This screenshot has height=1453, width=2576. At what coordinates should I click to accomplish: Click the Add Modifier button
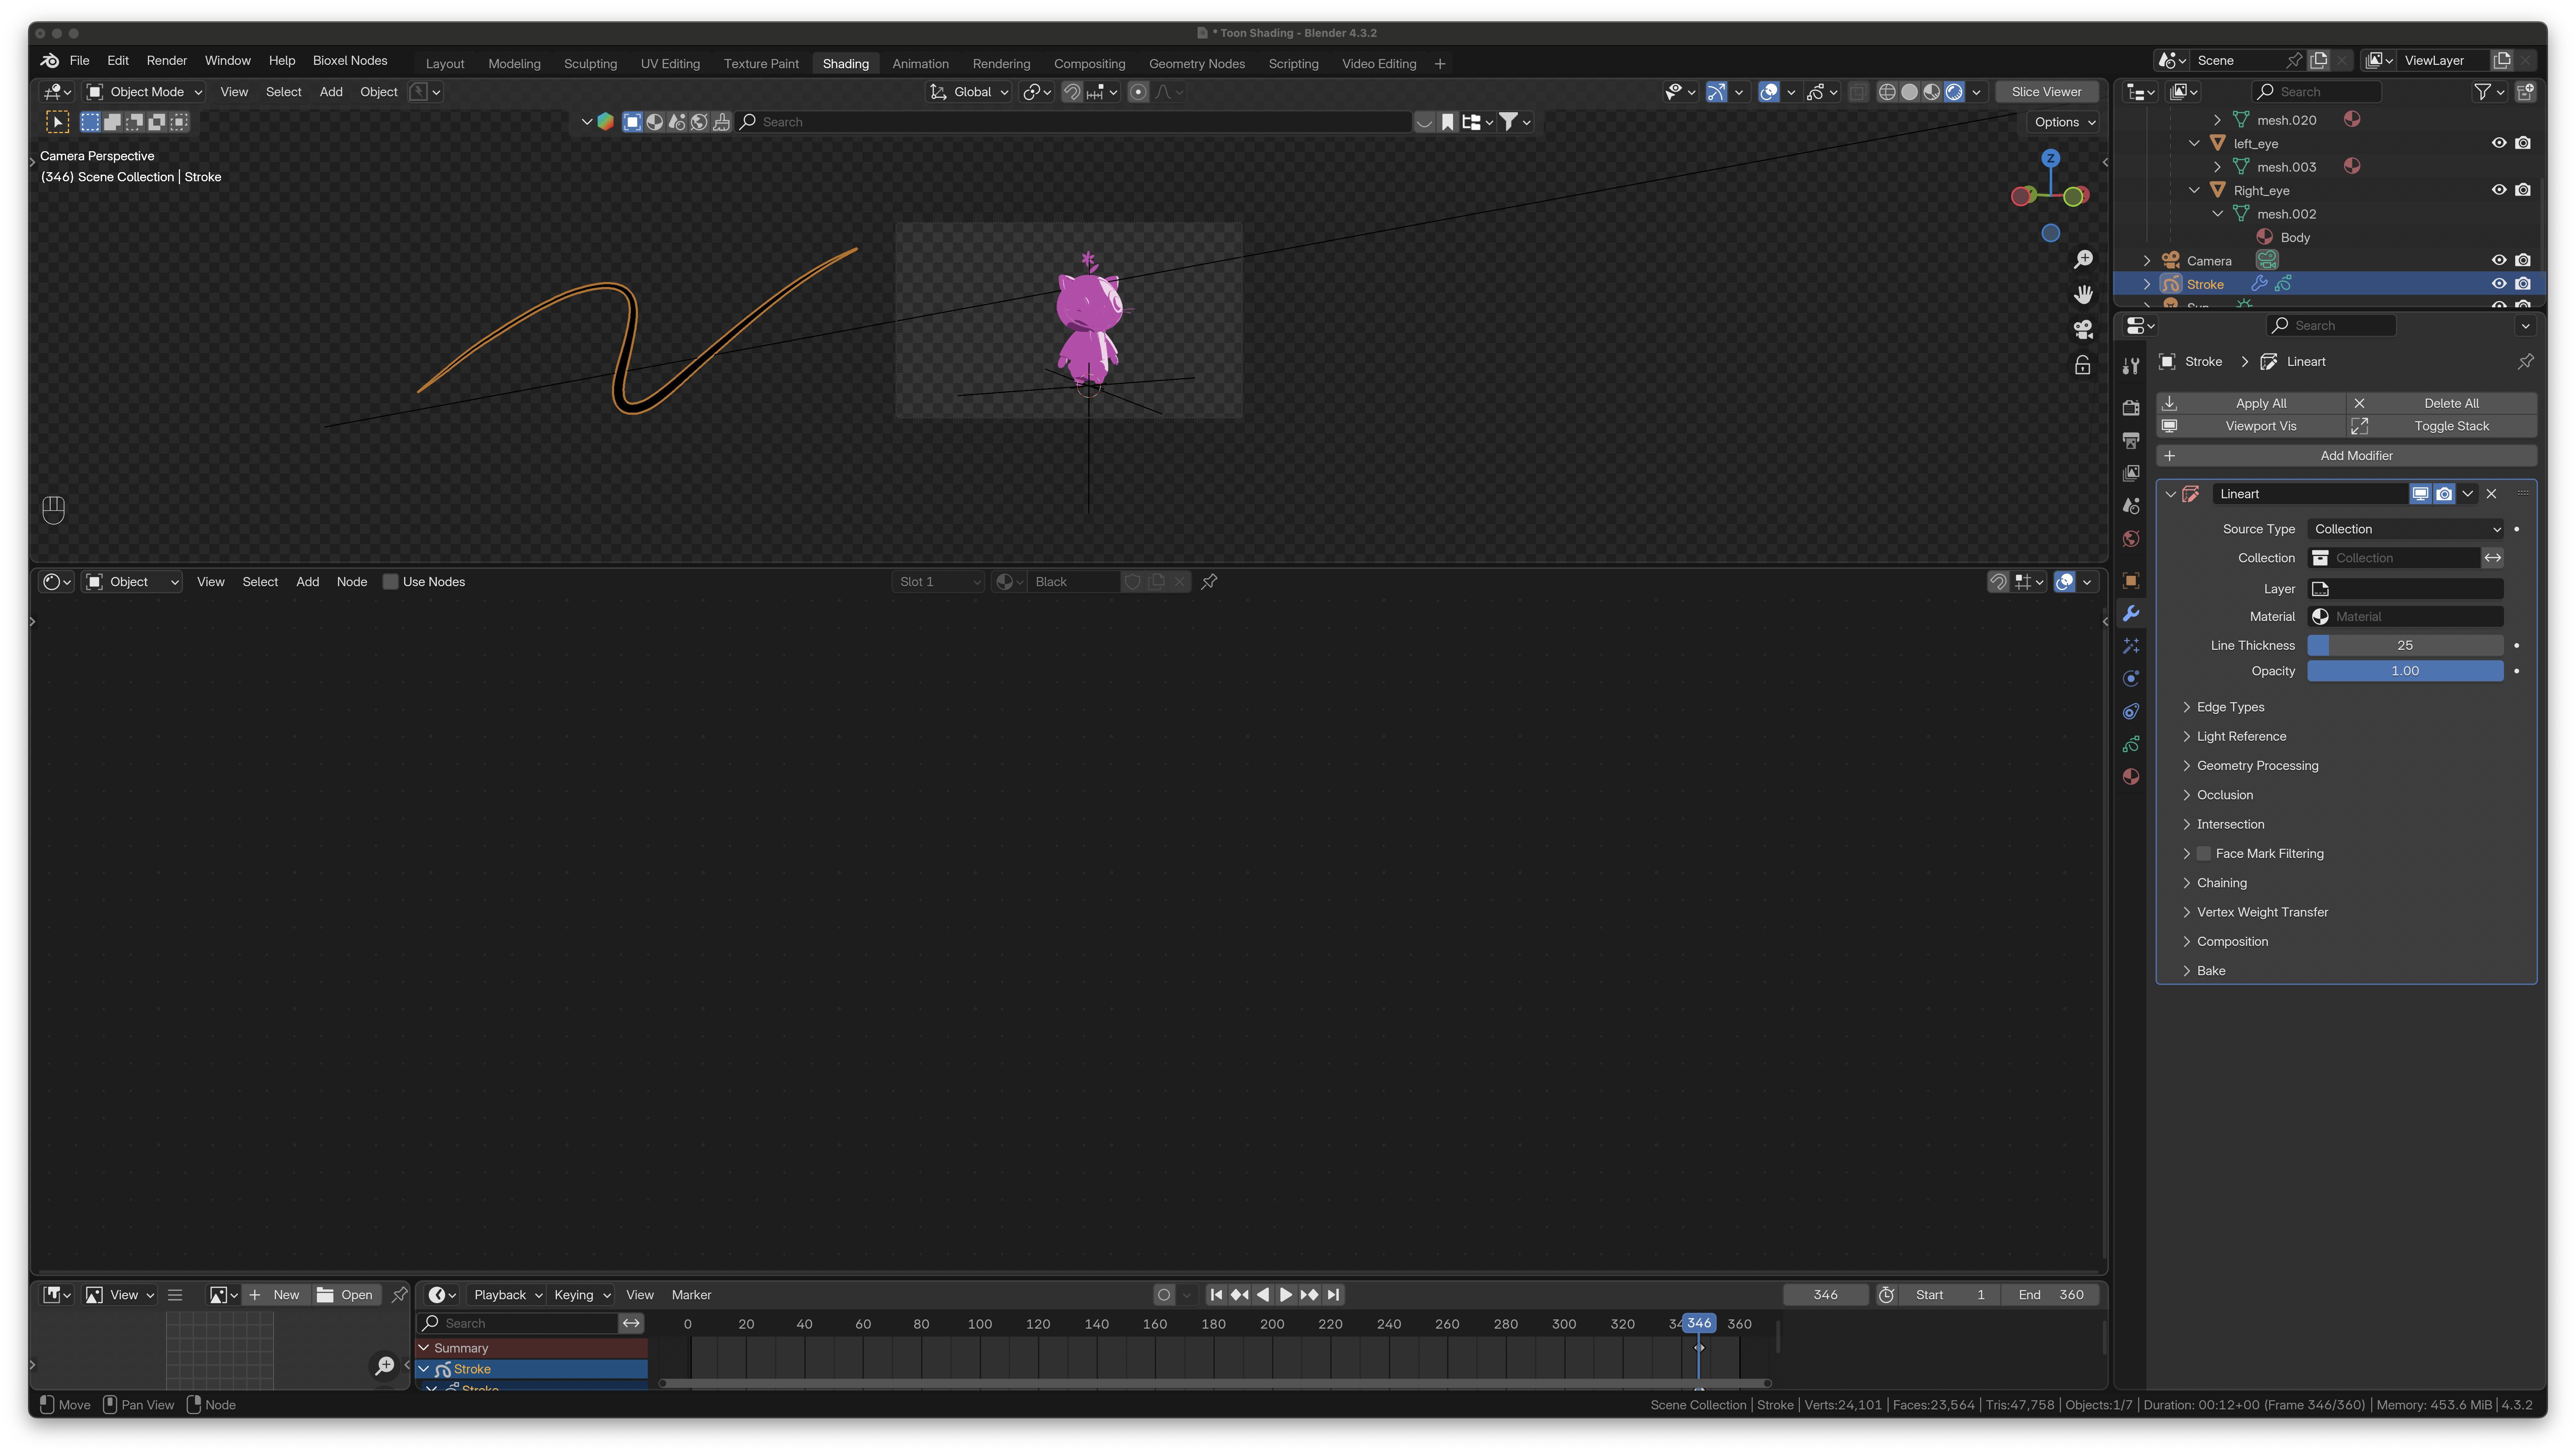click(2347, 456)
